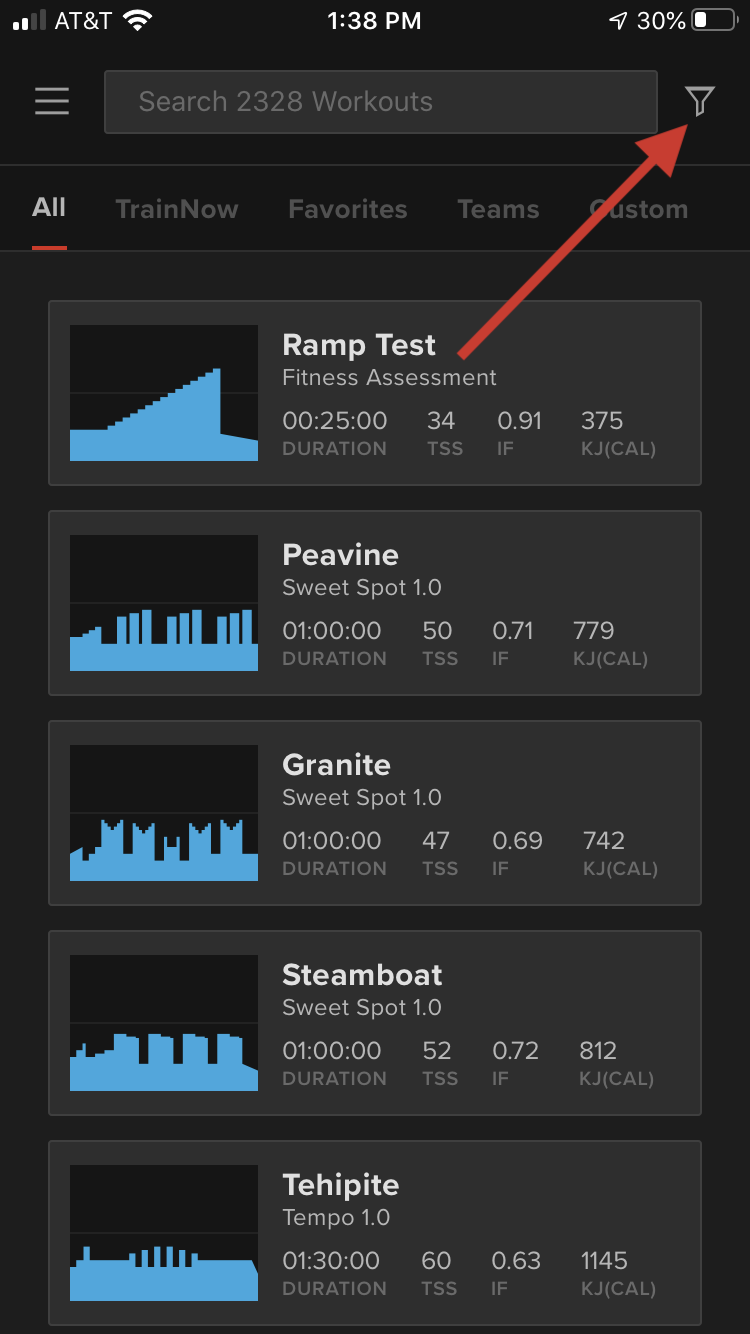
Task: Open the Favorites tab
Action: [348, 209]
